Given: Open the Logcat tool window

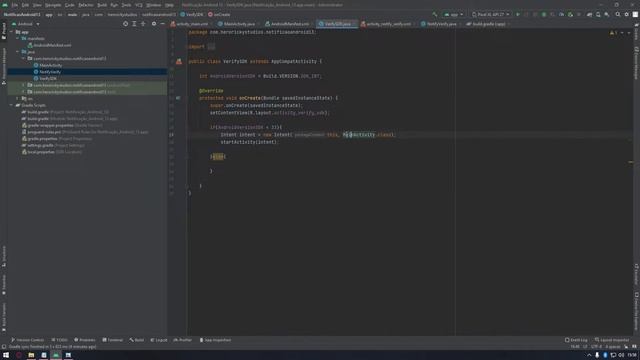Looking at the screenshot, I should (x=159, y=340).
